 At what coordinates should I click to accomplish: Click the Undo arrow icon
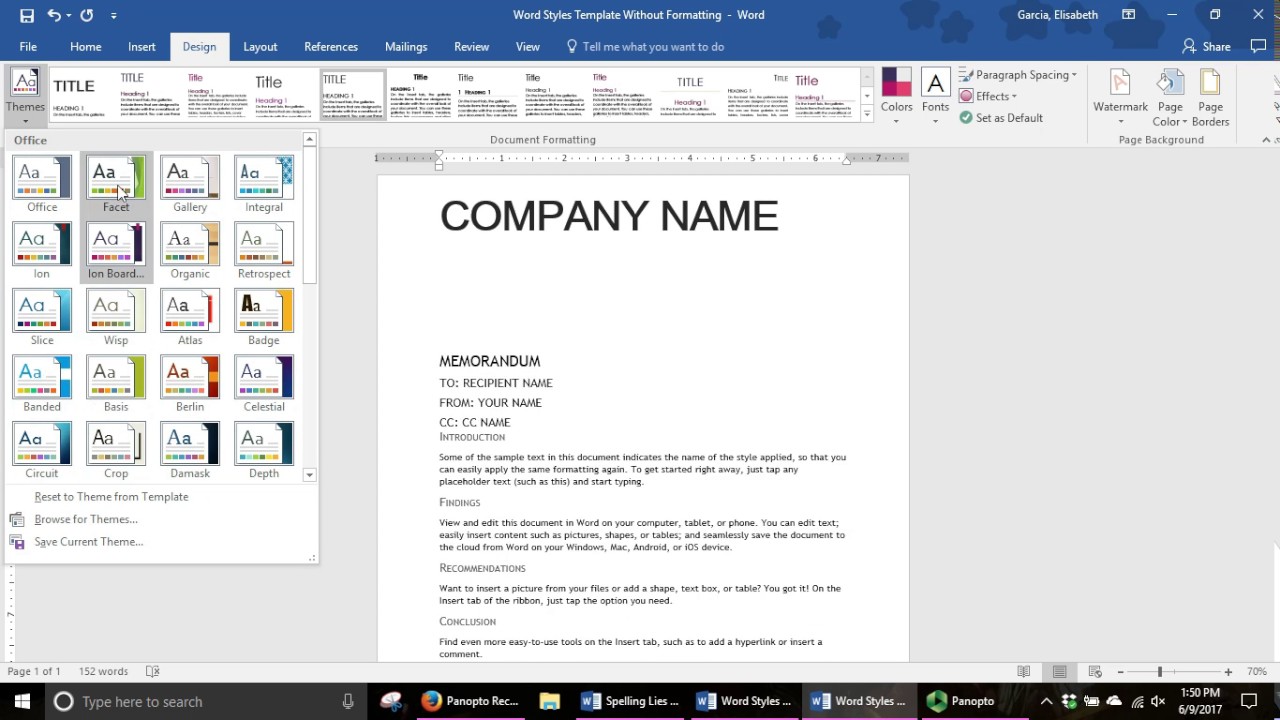click(53, 15)
